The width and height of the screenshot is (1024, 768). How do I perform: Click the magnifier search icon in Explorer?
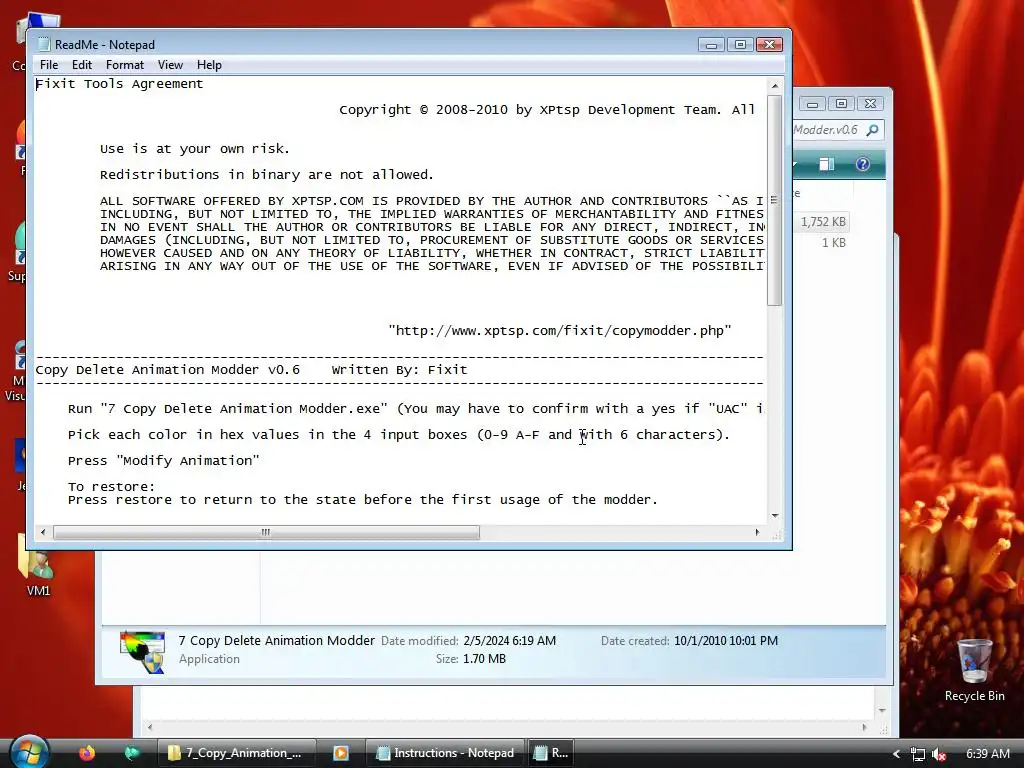[872, 130]
